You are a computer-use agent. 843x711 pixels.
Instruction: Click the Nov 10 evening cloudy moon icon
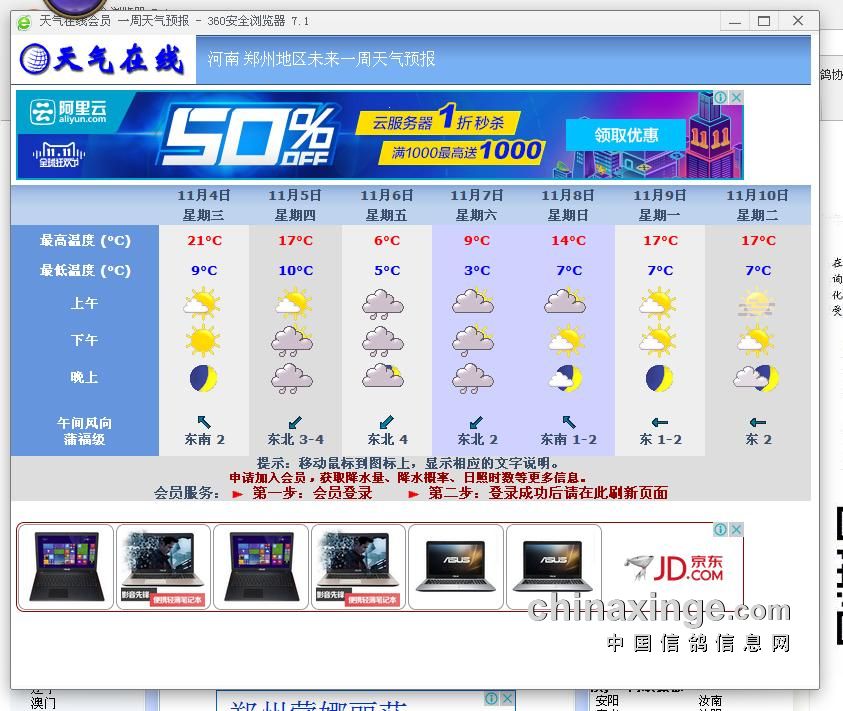point(756,378)
